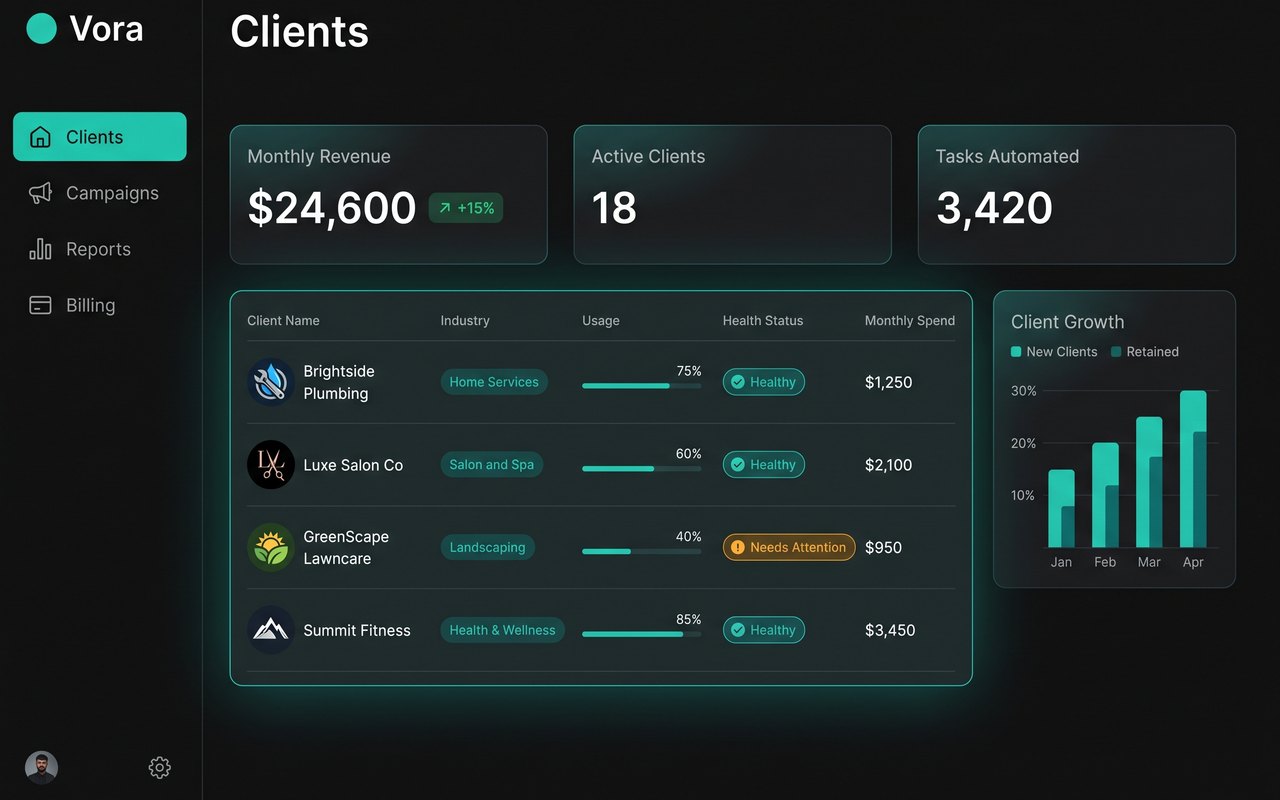
Task: Go to the Campaigns section
Action: tap(100, 193)
